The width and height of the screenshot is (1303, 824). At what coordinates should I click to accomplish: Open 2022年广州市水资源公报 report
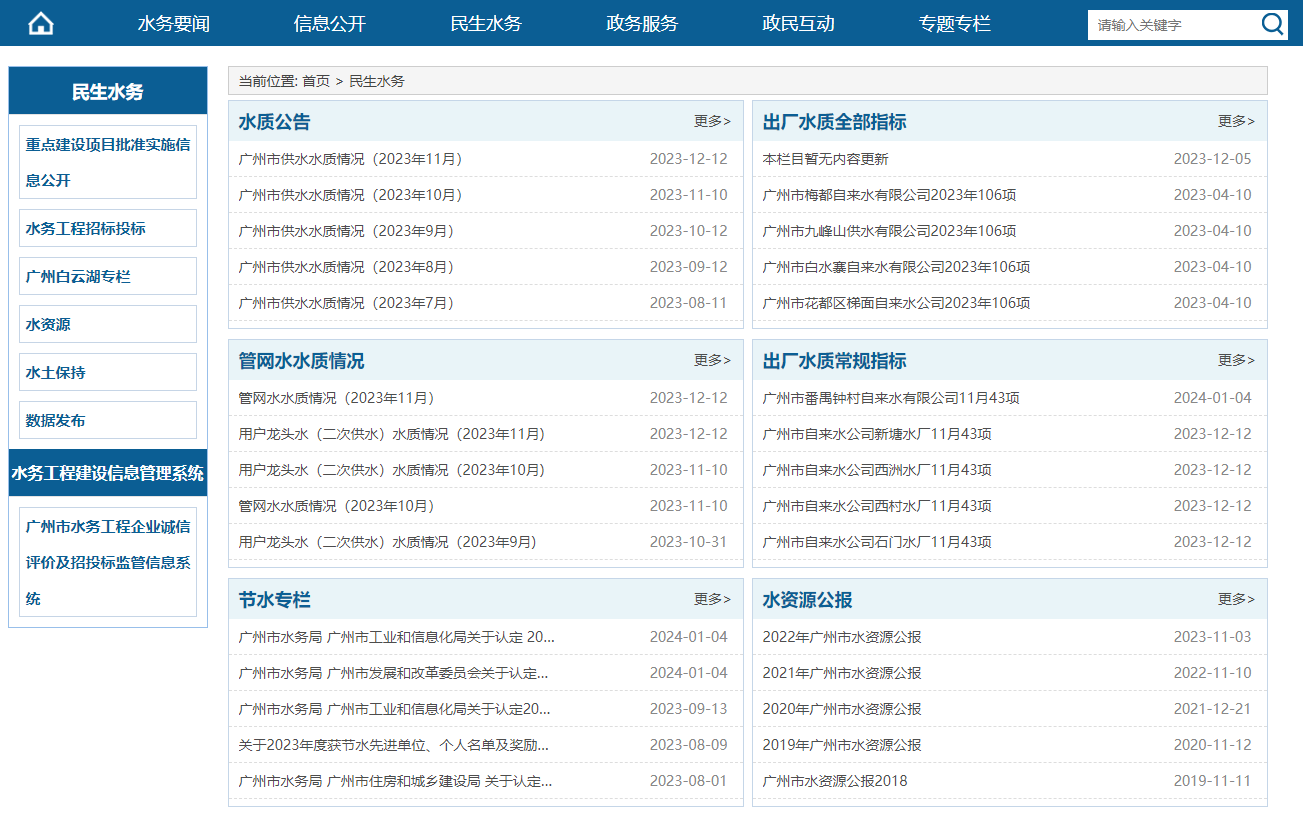841,637
